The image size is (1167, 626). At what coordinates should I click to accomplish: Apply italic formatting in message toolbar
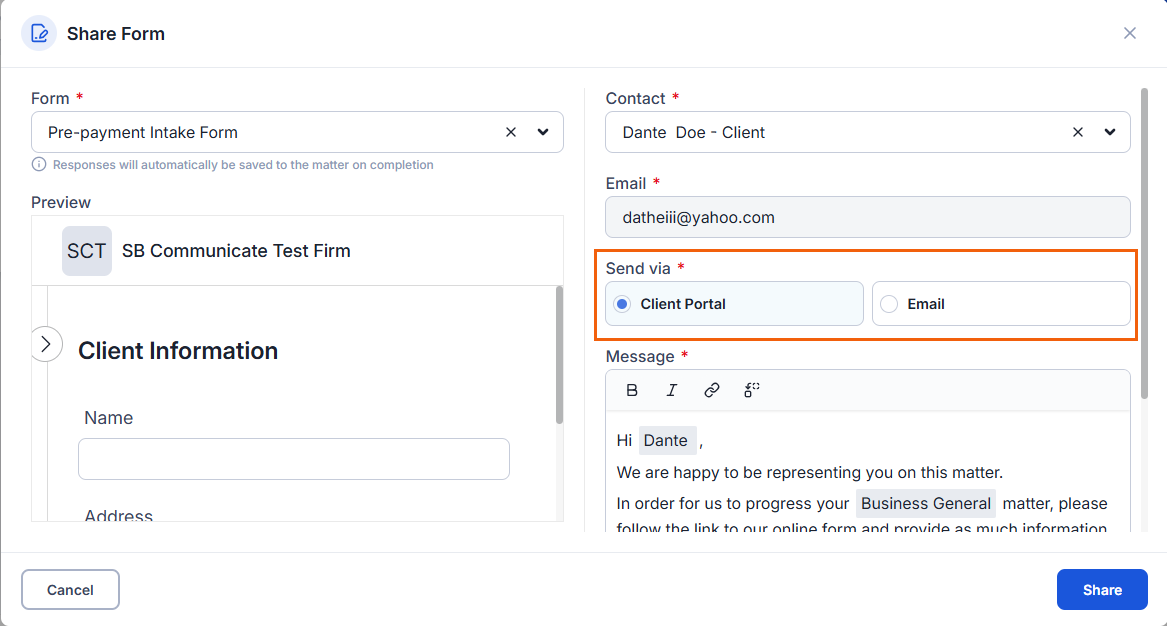coord(672,391)
